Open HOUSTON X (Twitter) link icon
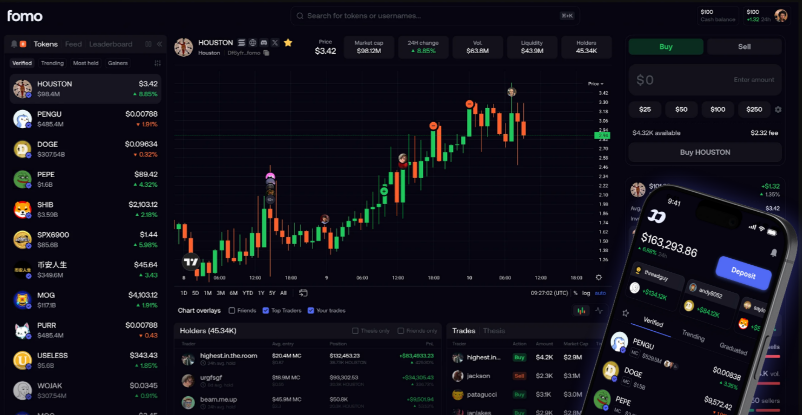Viewport: 802px width, 415px height. (x=275, y=42)
